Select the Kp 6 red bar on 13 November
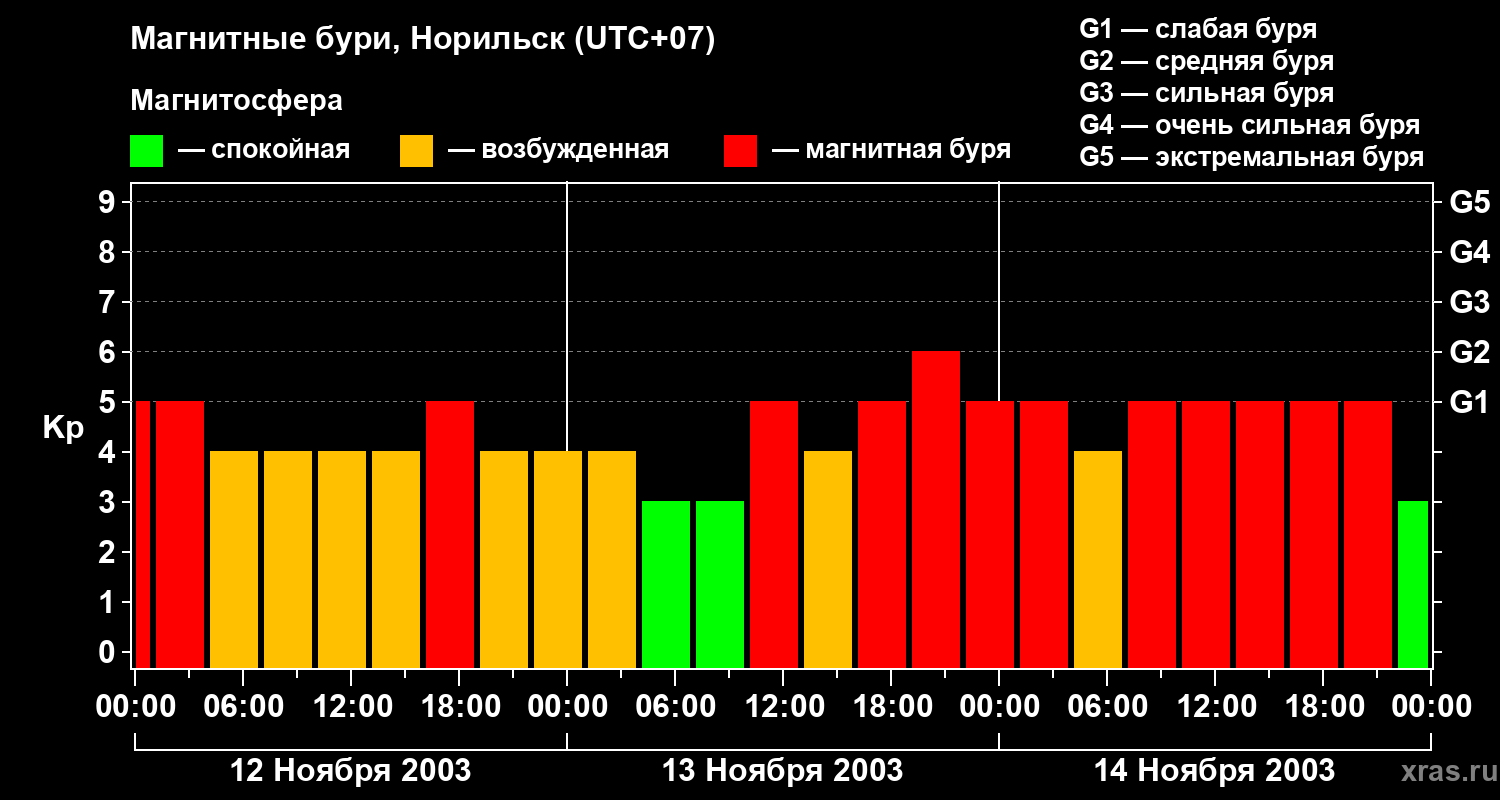Viewport: 1500px width, 800px height. point(936,509)
